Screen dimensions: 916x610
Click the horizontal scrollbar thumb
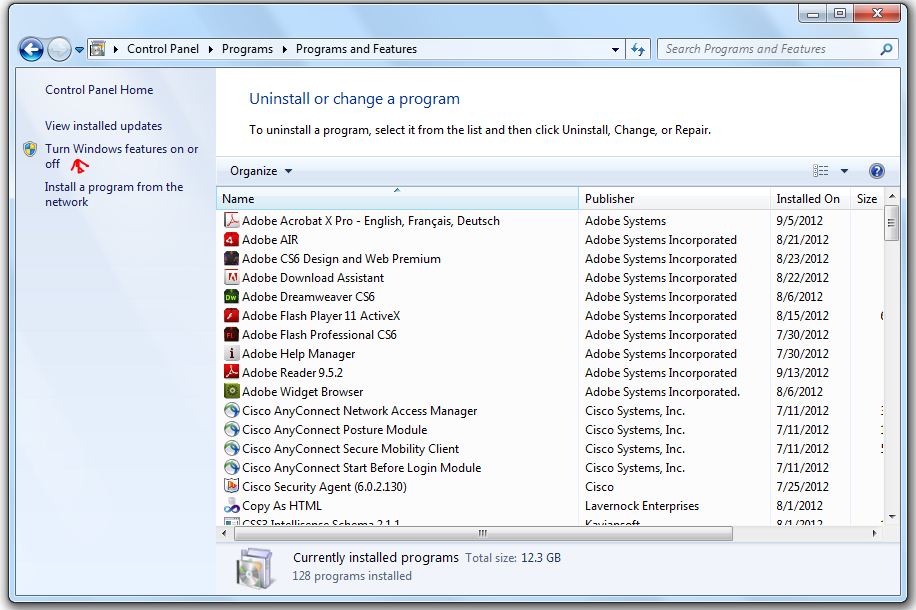(x=482, y=533)
